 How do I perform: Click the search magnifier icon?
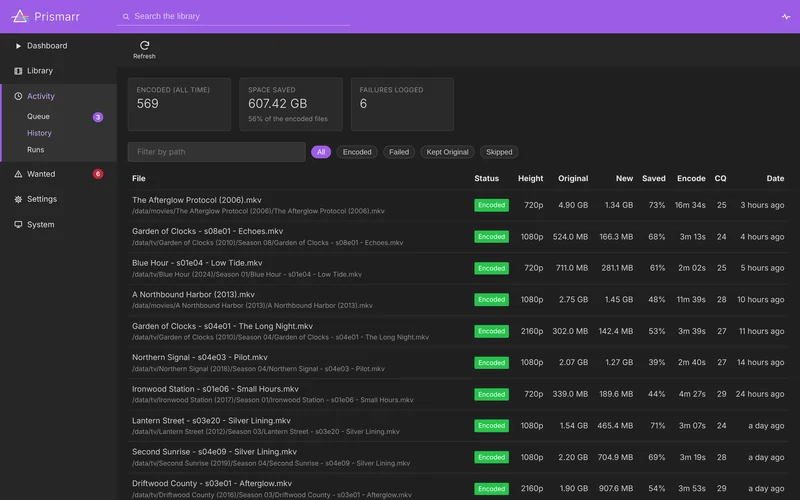pyautogui.click(x=126, y=17)
